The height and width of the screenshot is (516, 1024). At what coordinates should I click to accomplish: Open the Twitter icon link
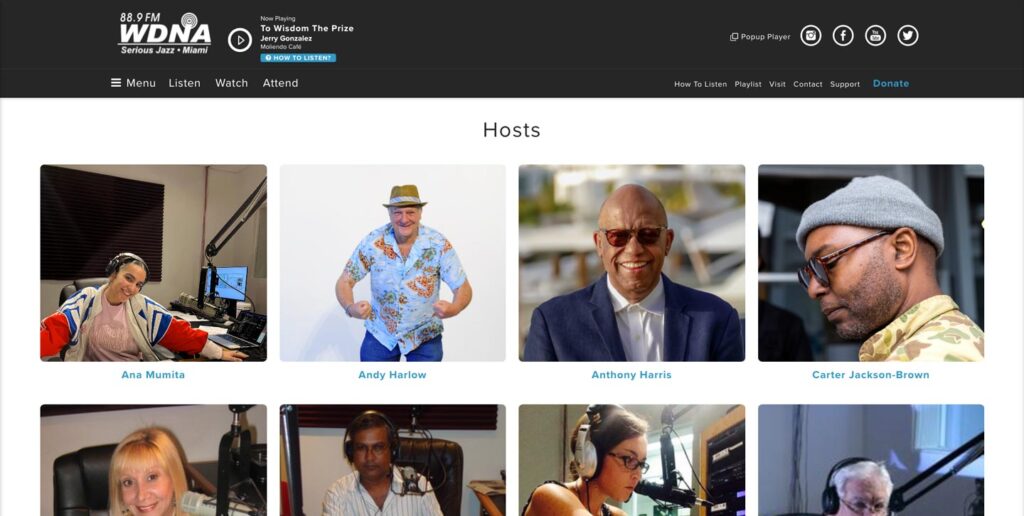pyautogui.click(x=907, y=36)
